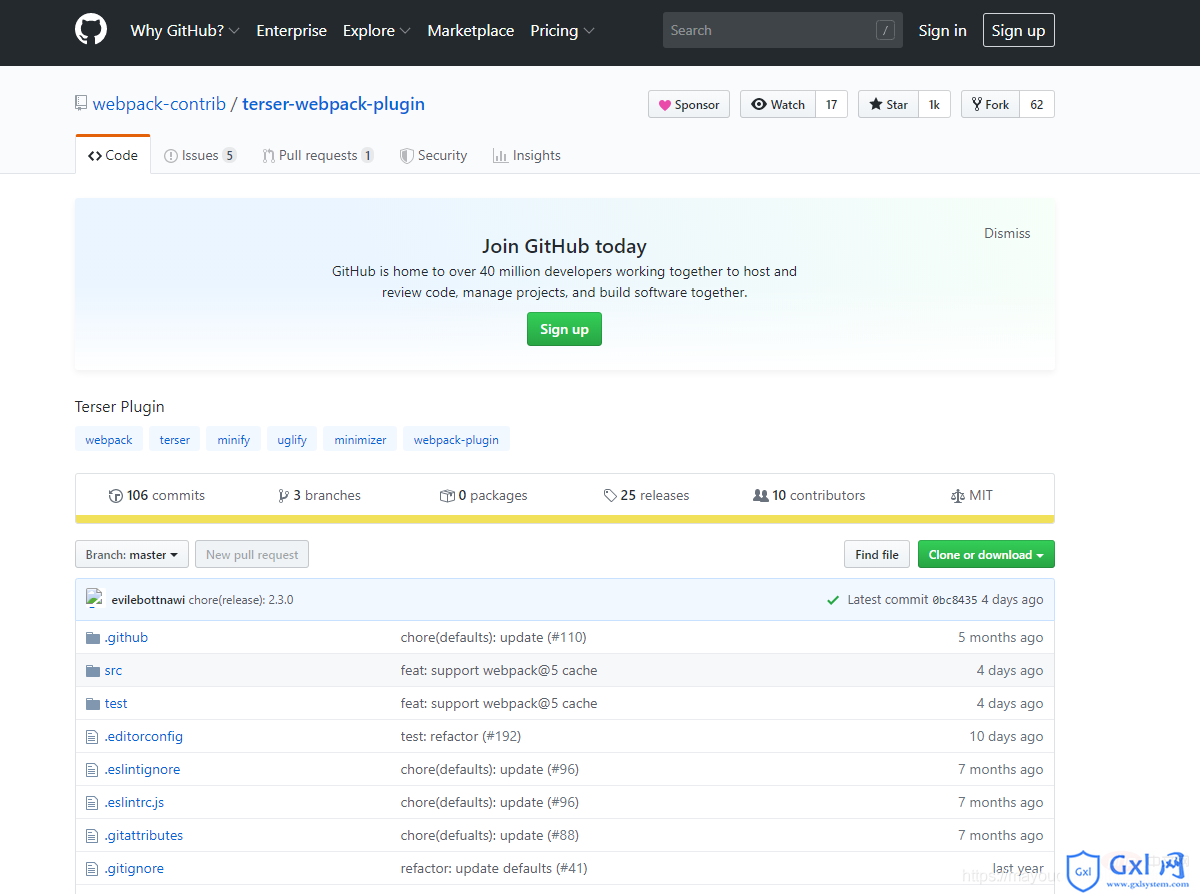Open commit 'test: refactor (#192)'
The height and width of the screenshot is (894, 1200).
coord(461,736)
